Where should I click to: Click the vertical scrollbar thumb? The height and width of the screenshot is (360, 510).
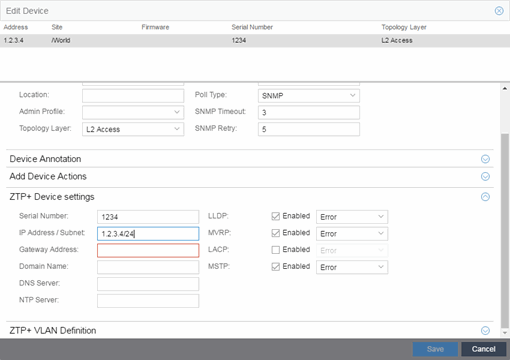(505, 230)
